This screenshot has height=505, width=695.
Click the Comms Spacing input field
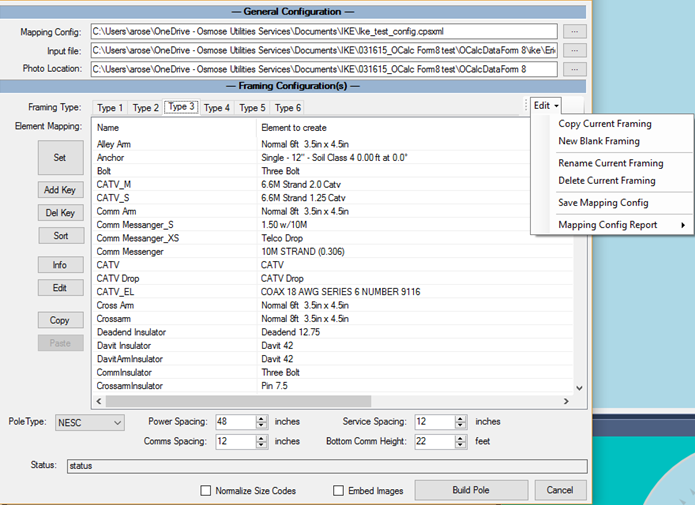236,442
